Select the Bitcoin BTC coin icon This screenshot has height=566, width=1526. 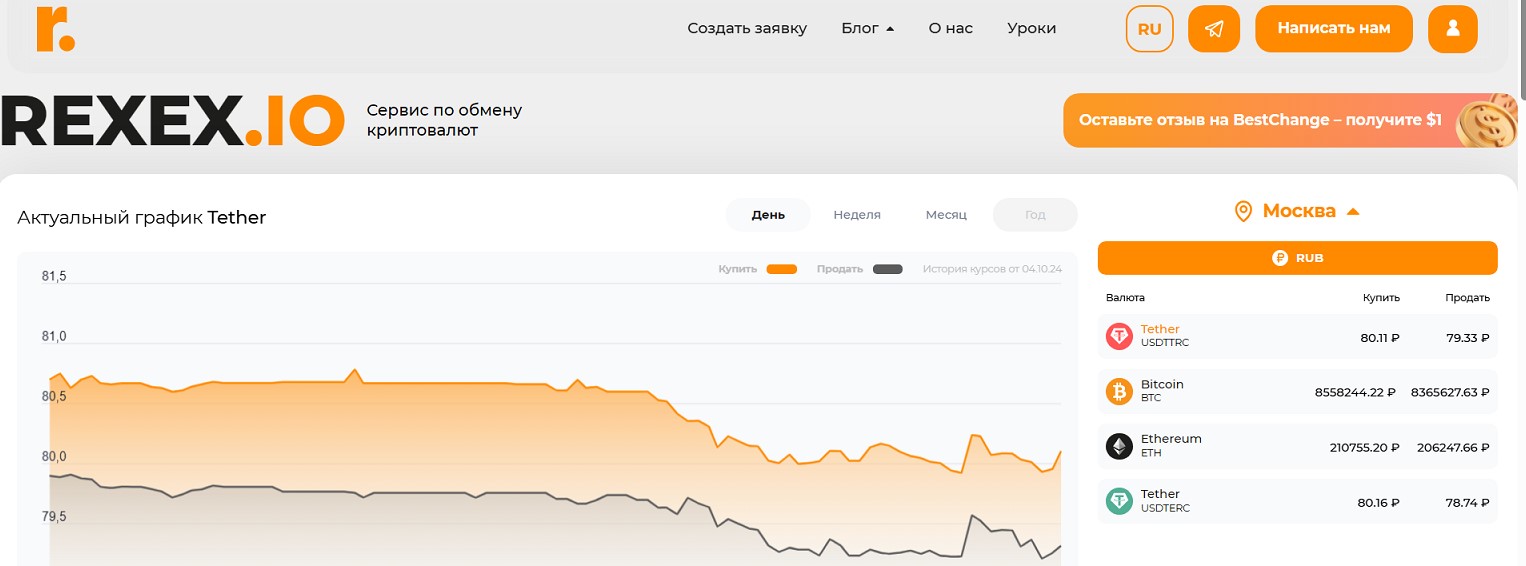pyautogui.click(x=1119, y=391)
